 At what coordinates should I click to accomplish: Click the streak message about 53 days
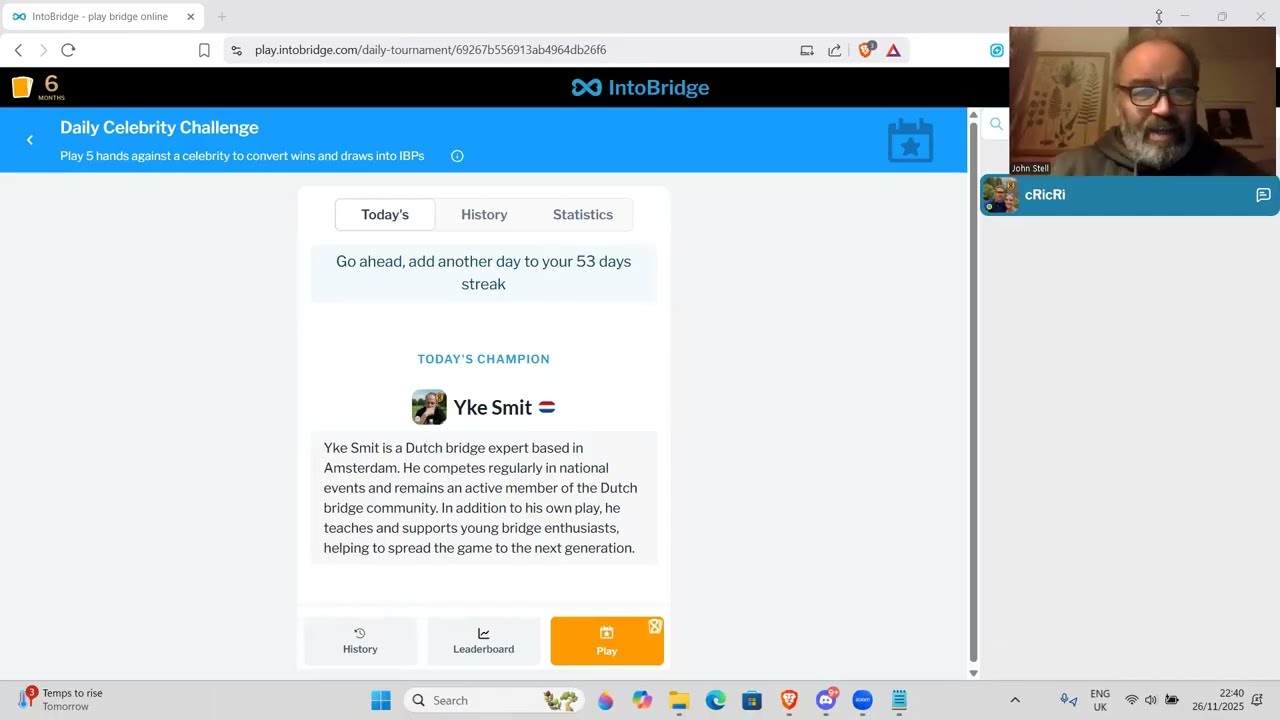(x=483, y=272)
